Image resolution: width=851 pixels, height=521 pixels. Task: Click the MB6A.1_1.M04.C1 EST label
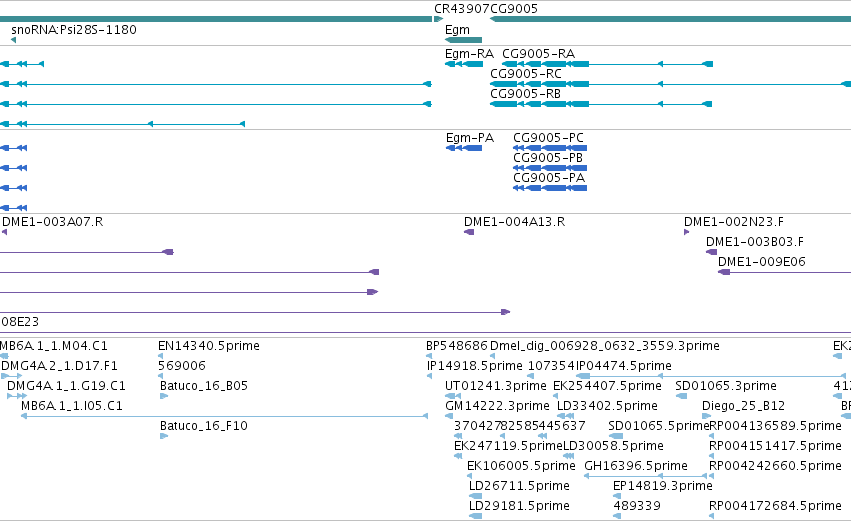coord(54,346)
